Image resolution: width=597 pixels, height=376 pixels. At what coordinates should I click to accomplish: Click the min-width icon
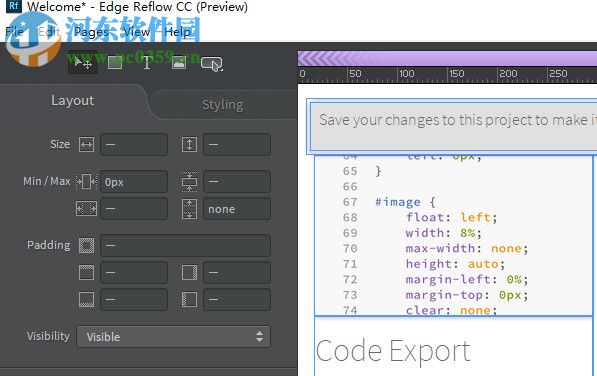click(x=86, y=182)
